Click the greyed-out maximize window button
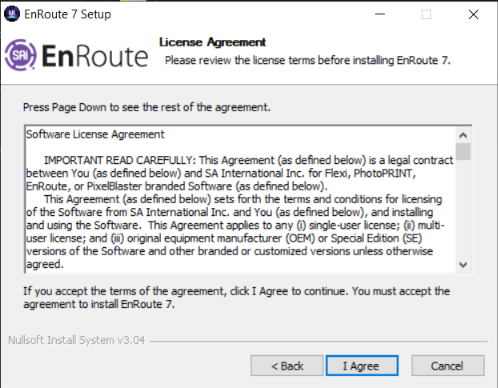This screenshot has width=498, height=388. click(x=426, y=14)
